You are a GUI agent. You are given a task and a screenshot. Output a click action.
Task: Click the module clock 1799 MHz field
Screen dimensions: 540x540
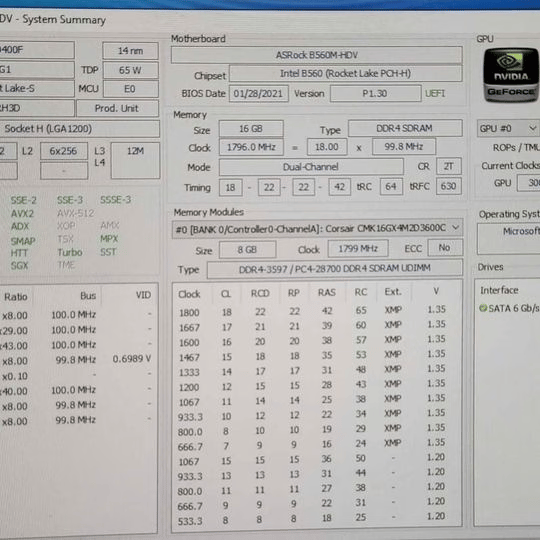point(358,249)
